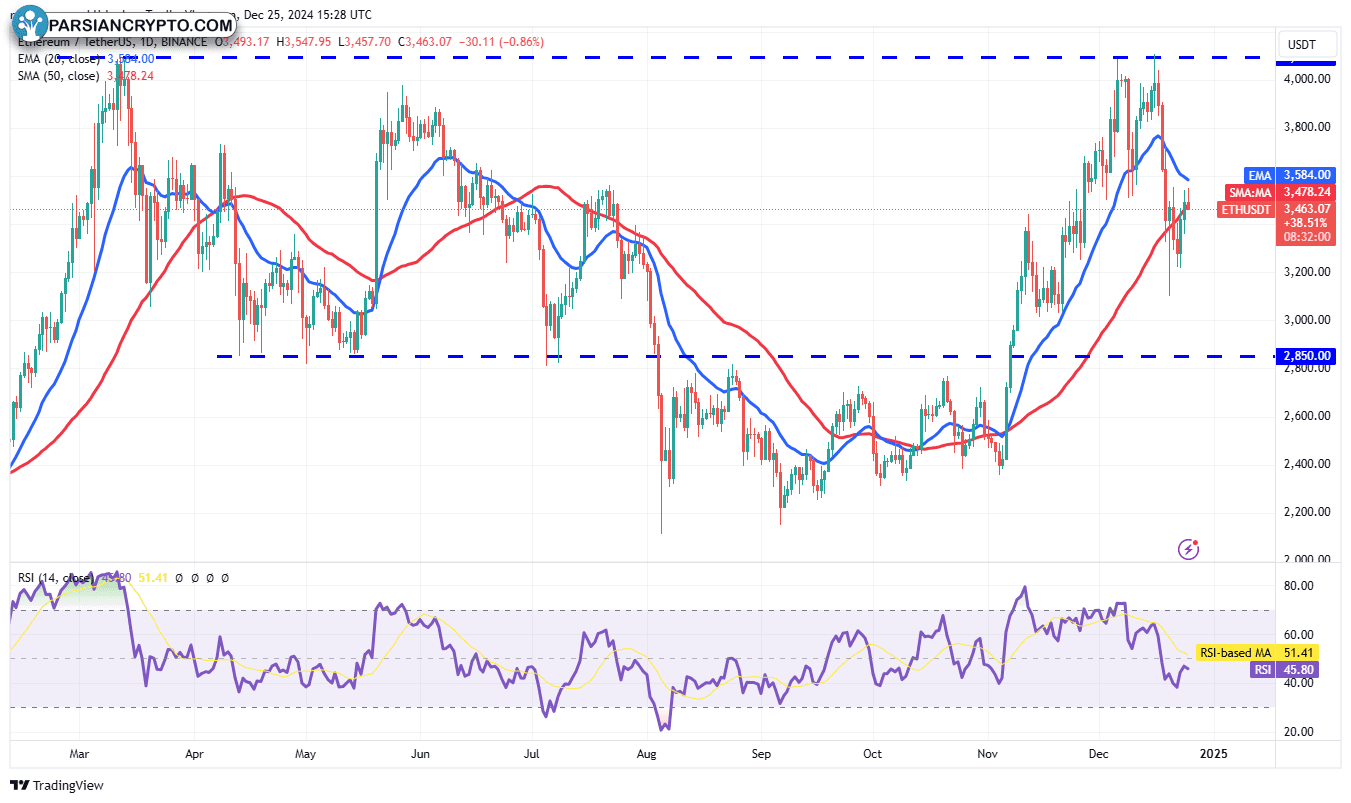This screenshot has height=803, width=1351.
Task: Click the SMA value 3,478.24
Action: pos(1306,192)
